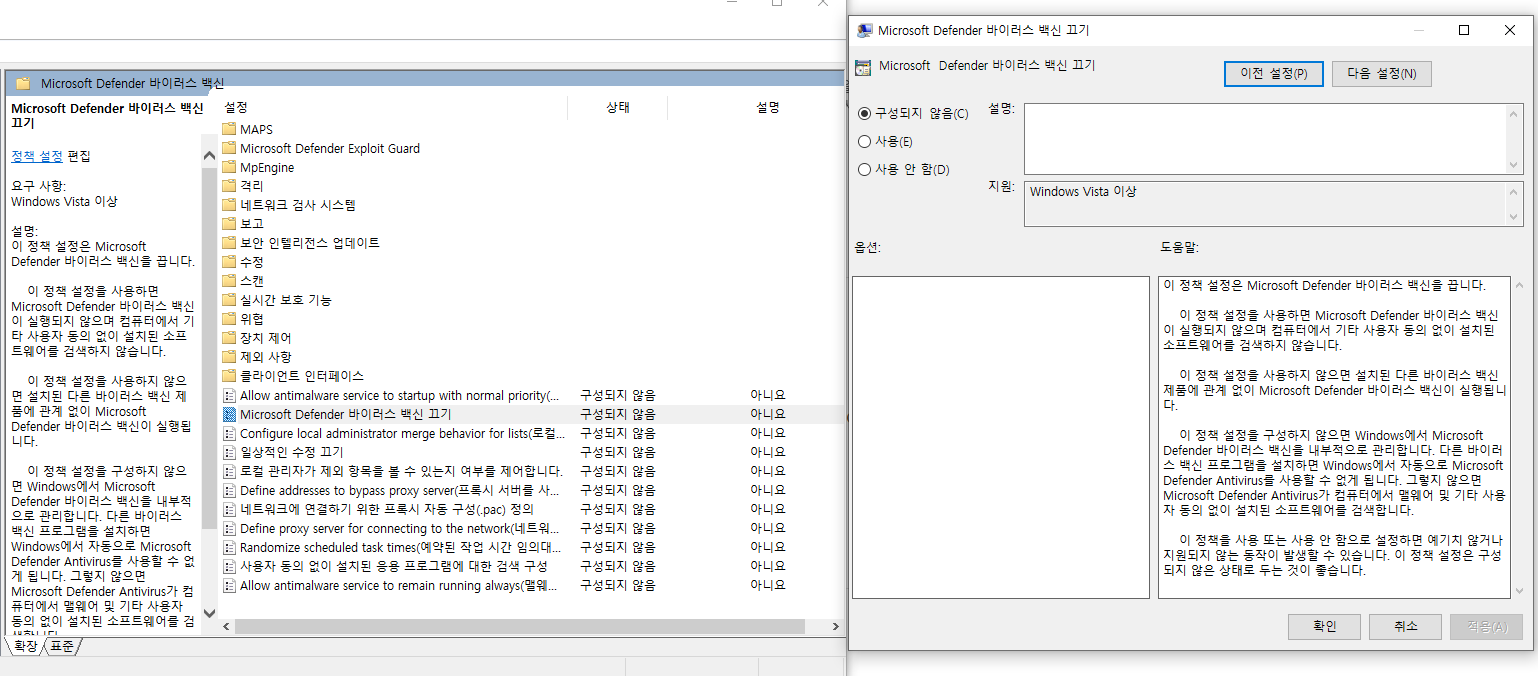Image resolution: width=1538 pixels, height=676 pixels.
Task: Select the 사용자 동의 없이 설치된 응용 프로그램 row
Action: (532, 566)
